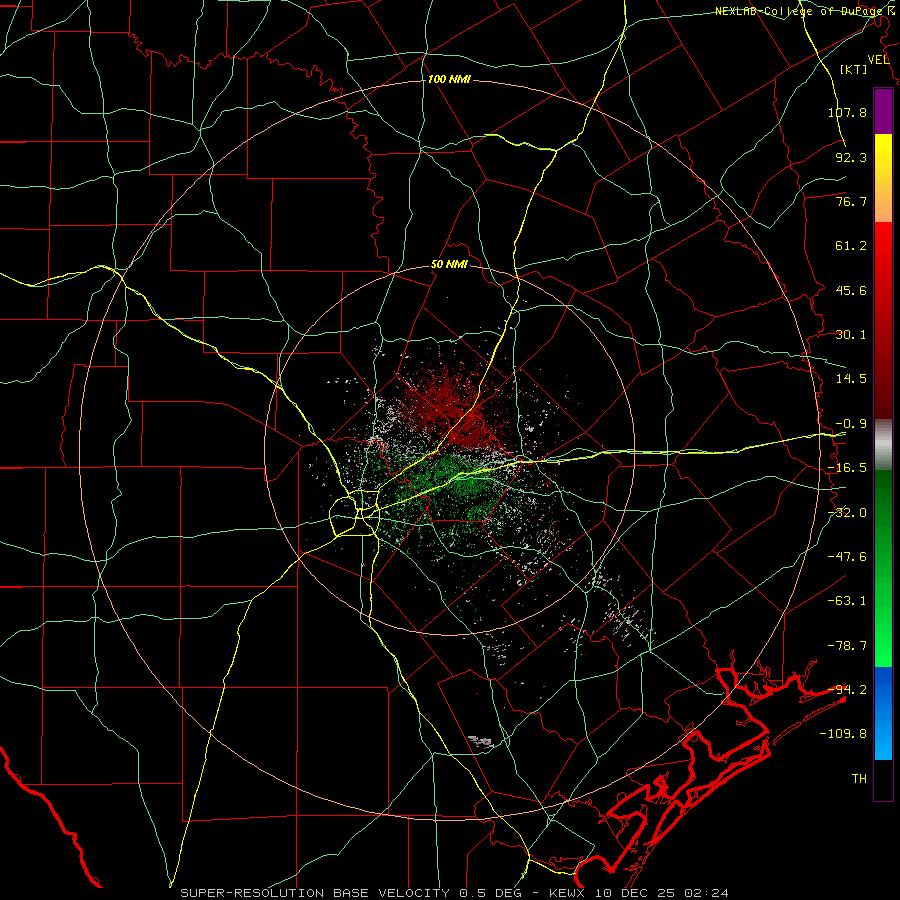Select the "92.3" scale value
This screenshot has height=900, width=900.
(x=851, y=157)
